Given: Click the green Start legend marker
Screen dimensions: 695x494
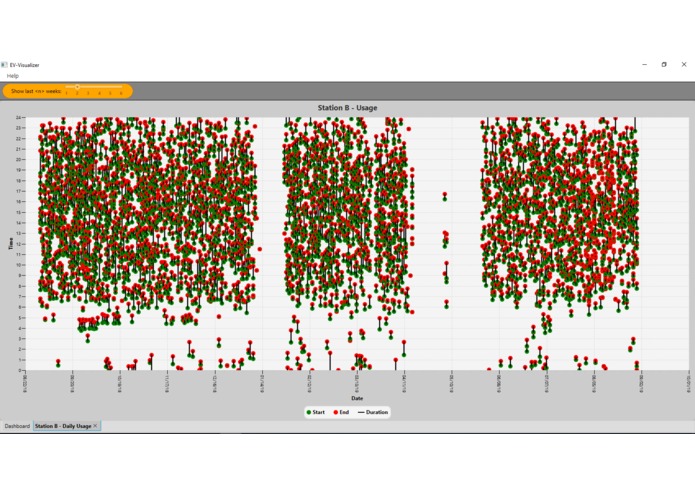Looking at the screenshot, I should click(x=309, y=412).
